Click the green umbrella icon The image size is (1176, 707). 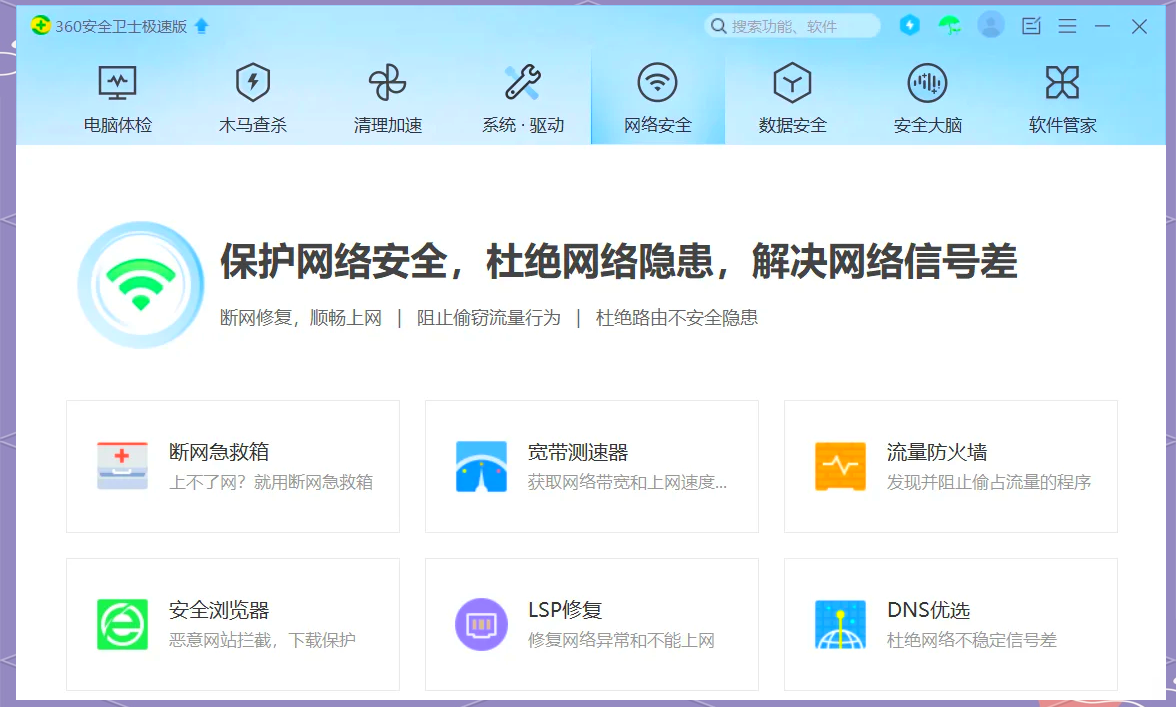click(x=950, y=25)
